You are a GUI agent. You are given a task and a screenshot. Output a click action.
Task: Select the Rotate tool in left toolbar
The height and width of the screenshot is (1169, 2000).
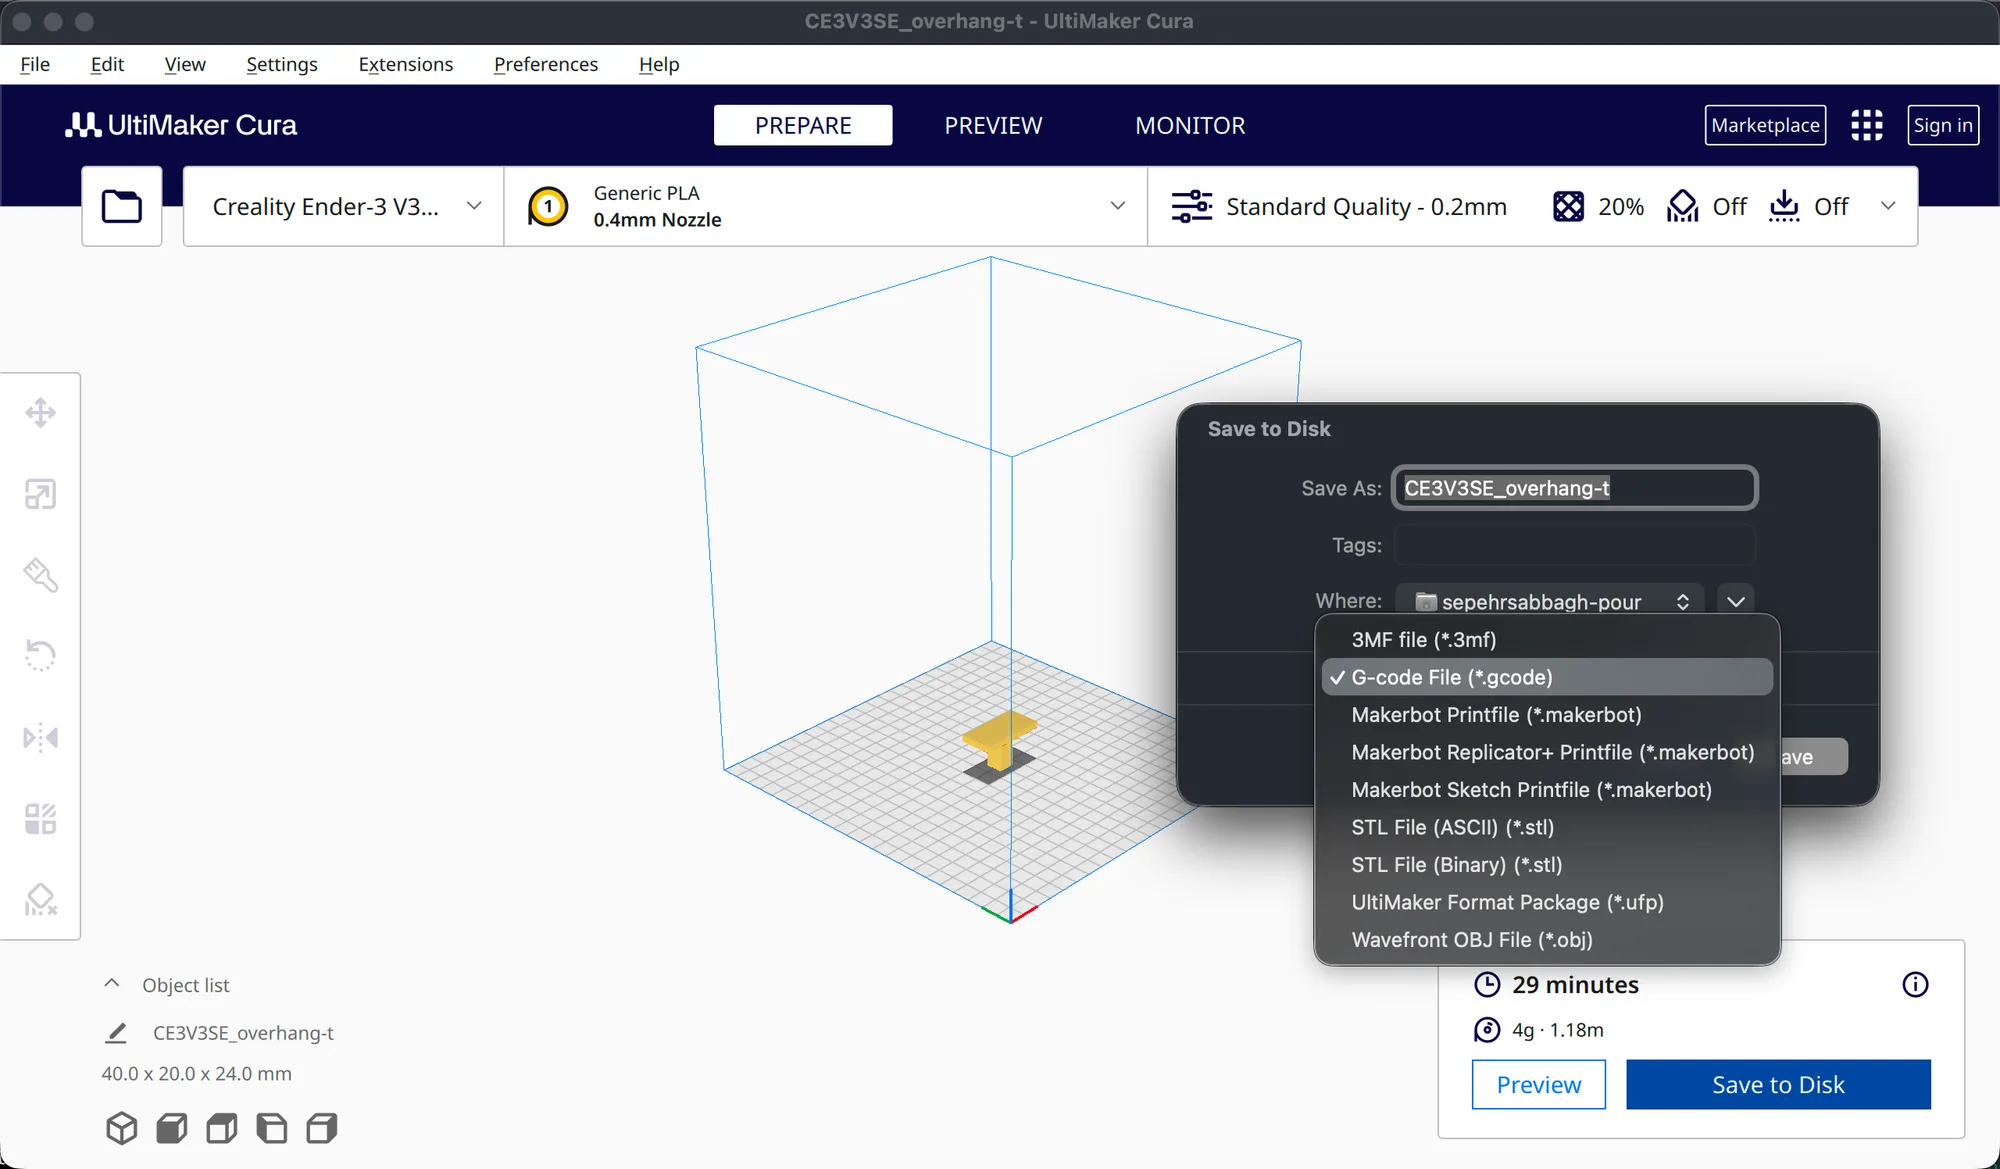click(40, 656)
